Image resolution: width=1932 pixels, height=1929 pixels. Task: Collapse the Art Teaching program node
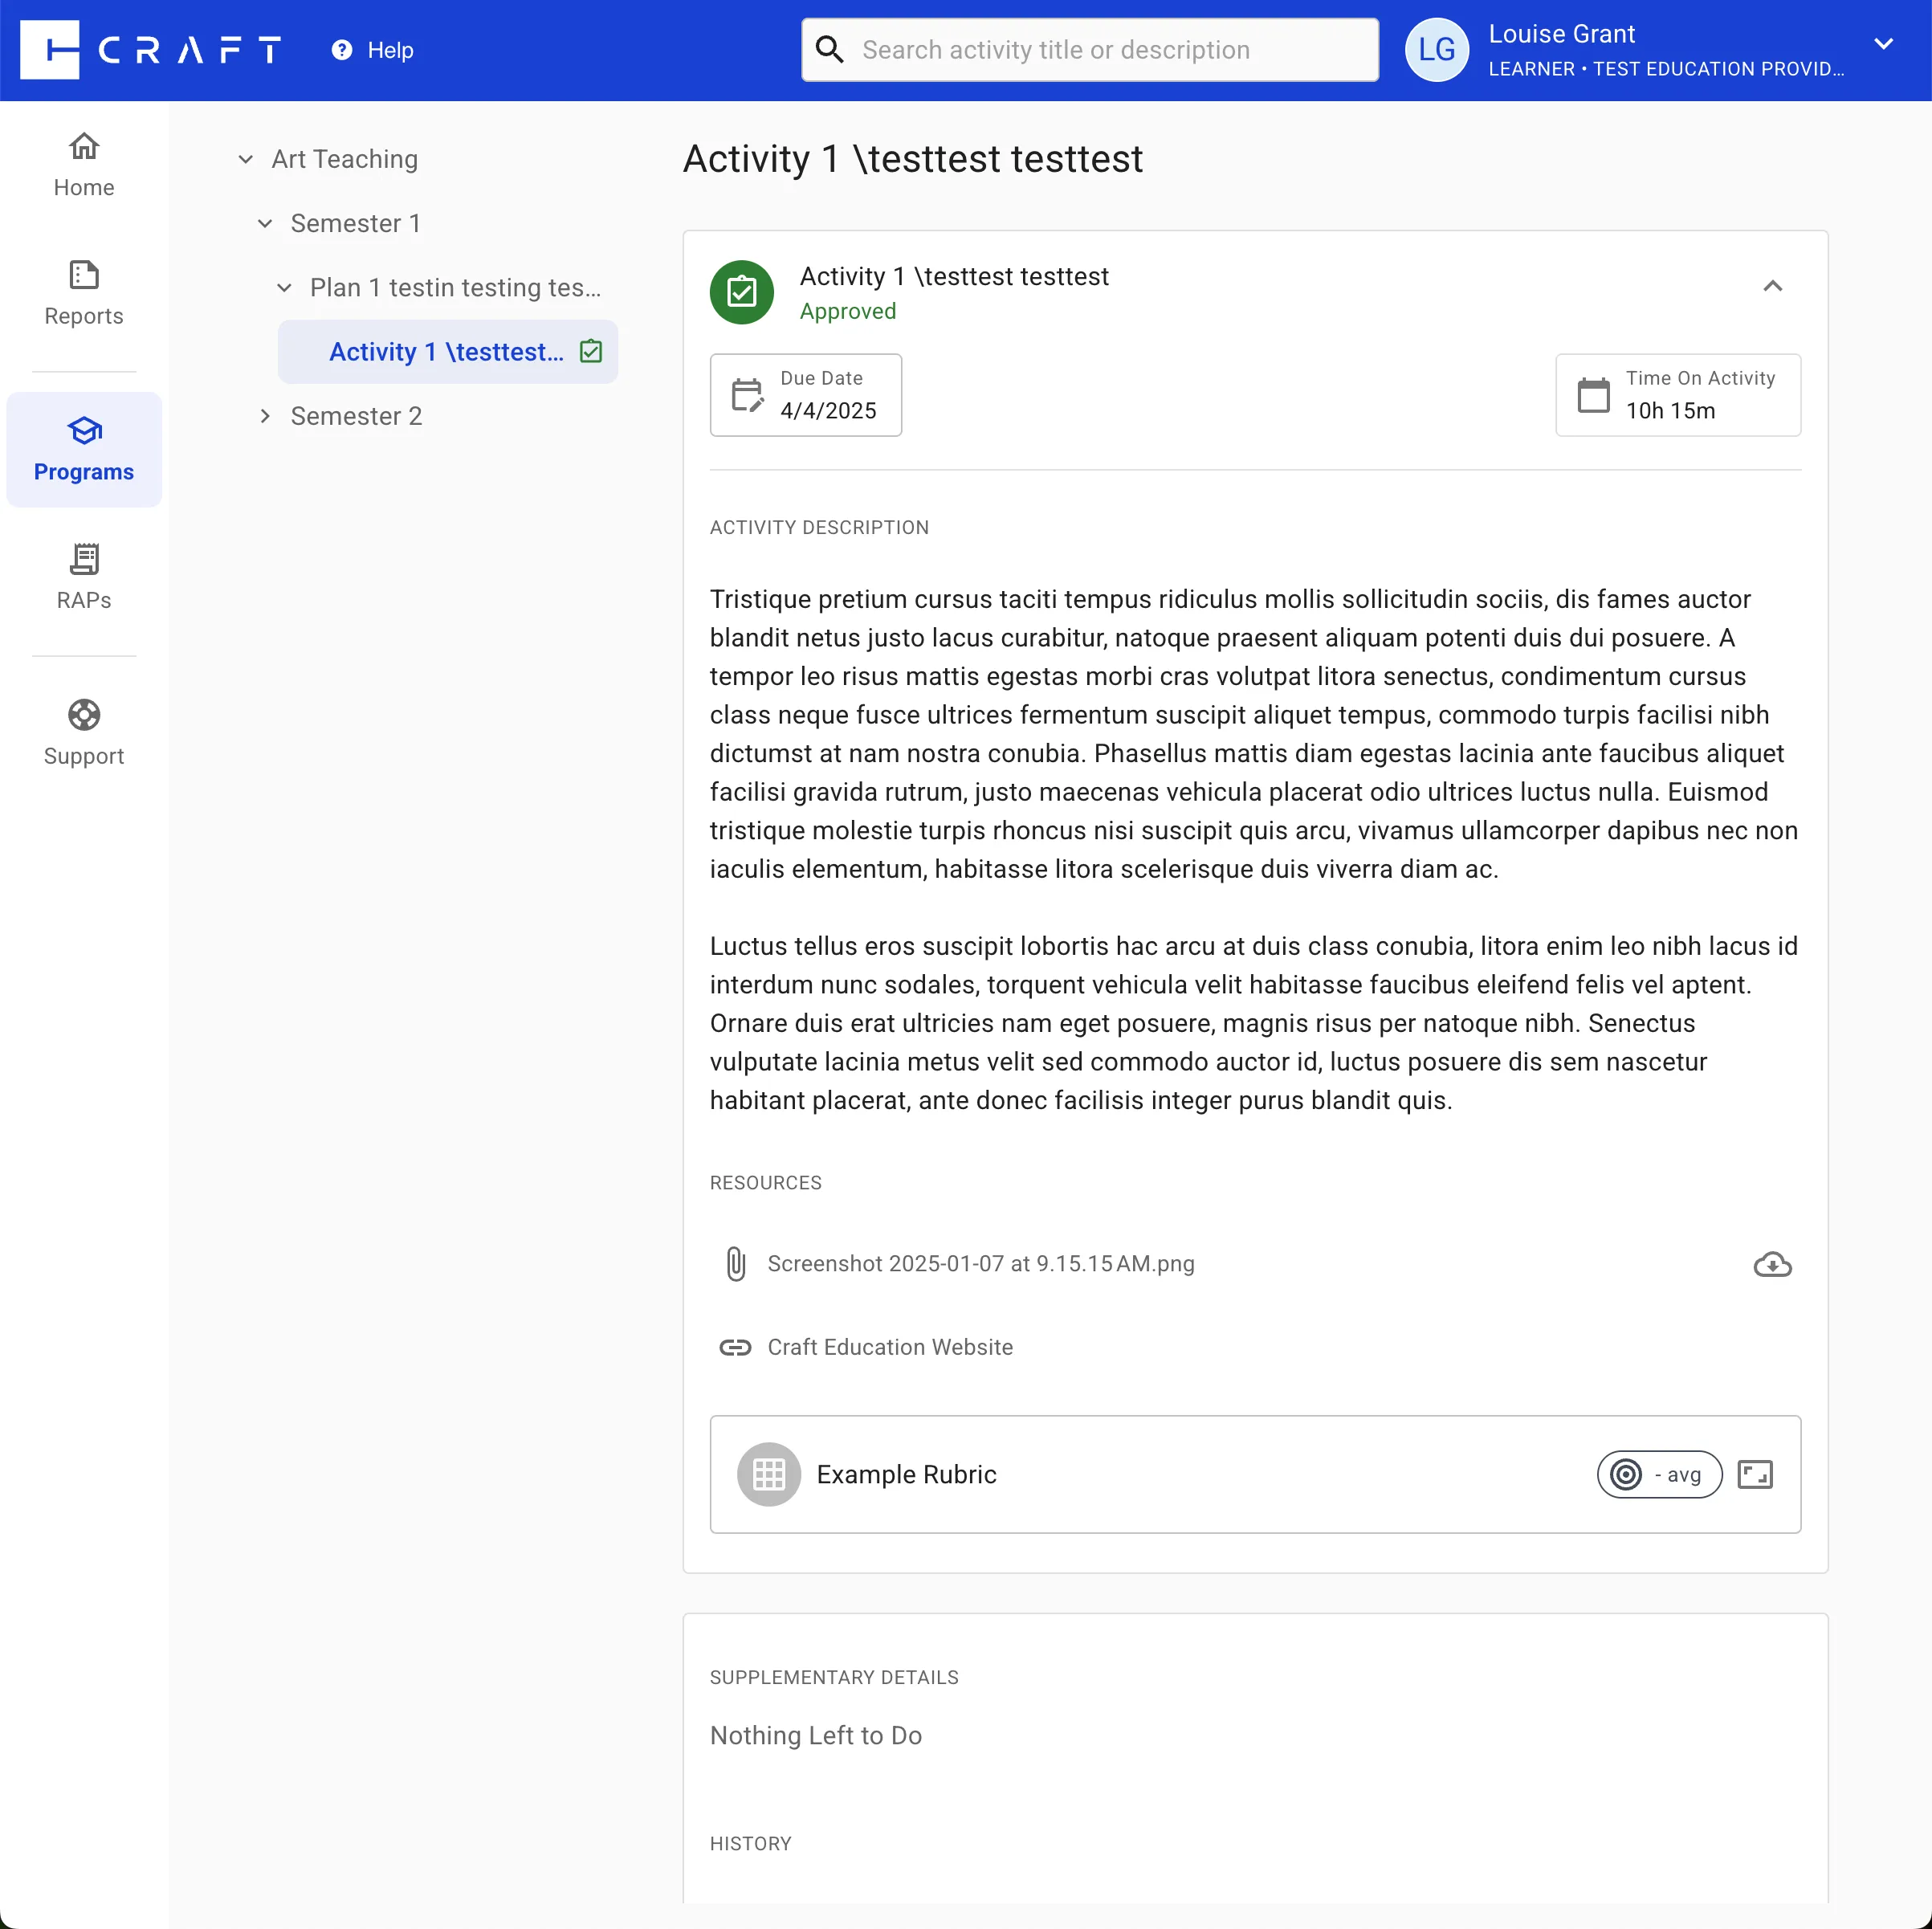click(246, 159)
